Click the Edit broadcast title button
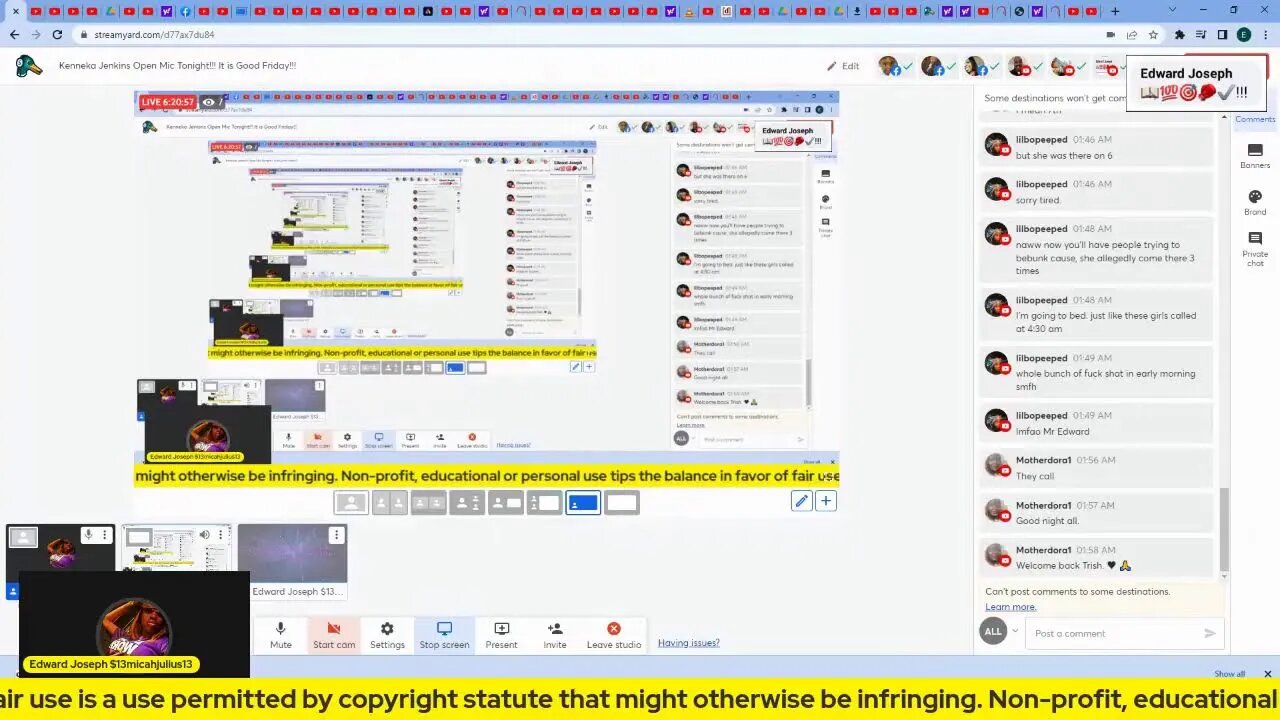The height and width of the screenshot is (720, 1280). tap(843, 66)
